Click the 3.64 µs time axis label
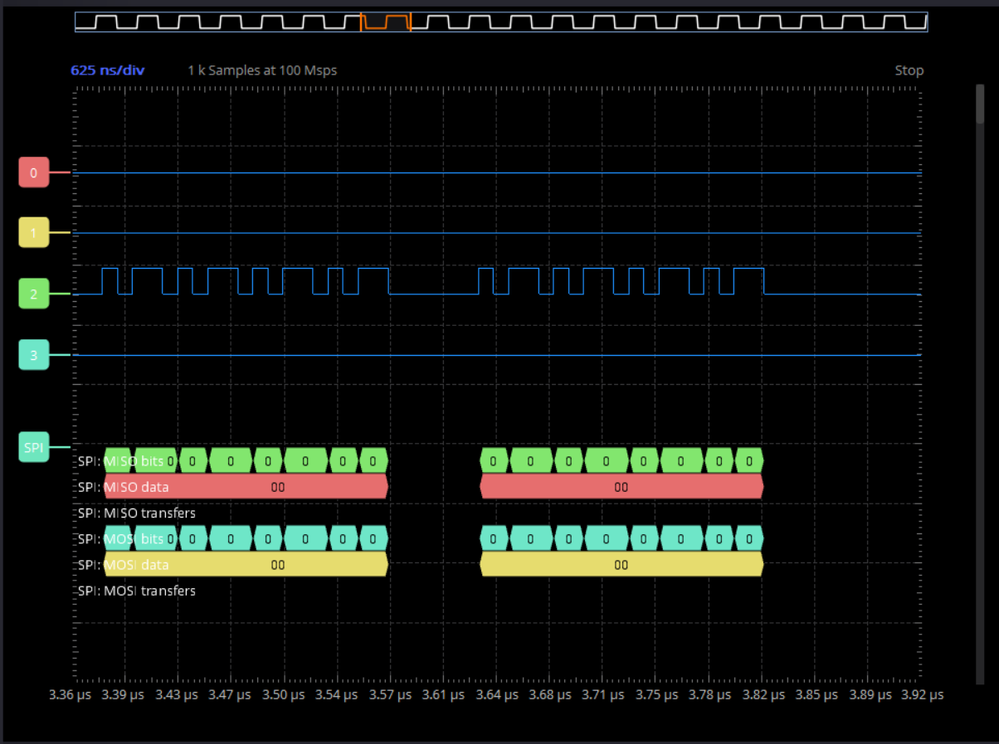 496,694
